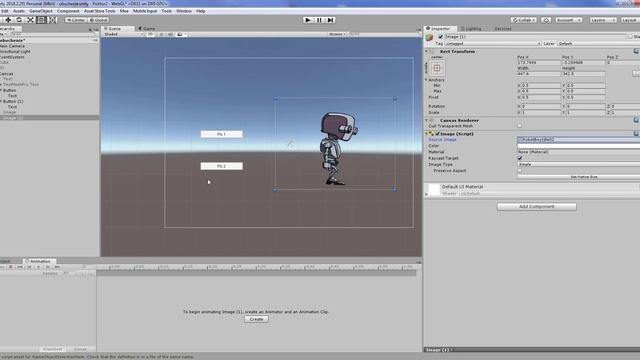The width and height of the screenshot is (640, 360).
Task: Switch to the Scene tab
Action: coord(118,29)
